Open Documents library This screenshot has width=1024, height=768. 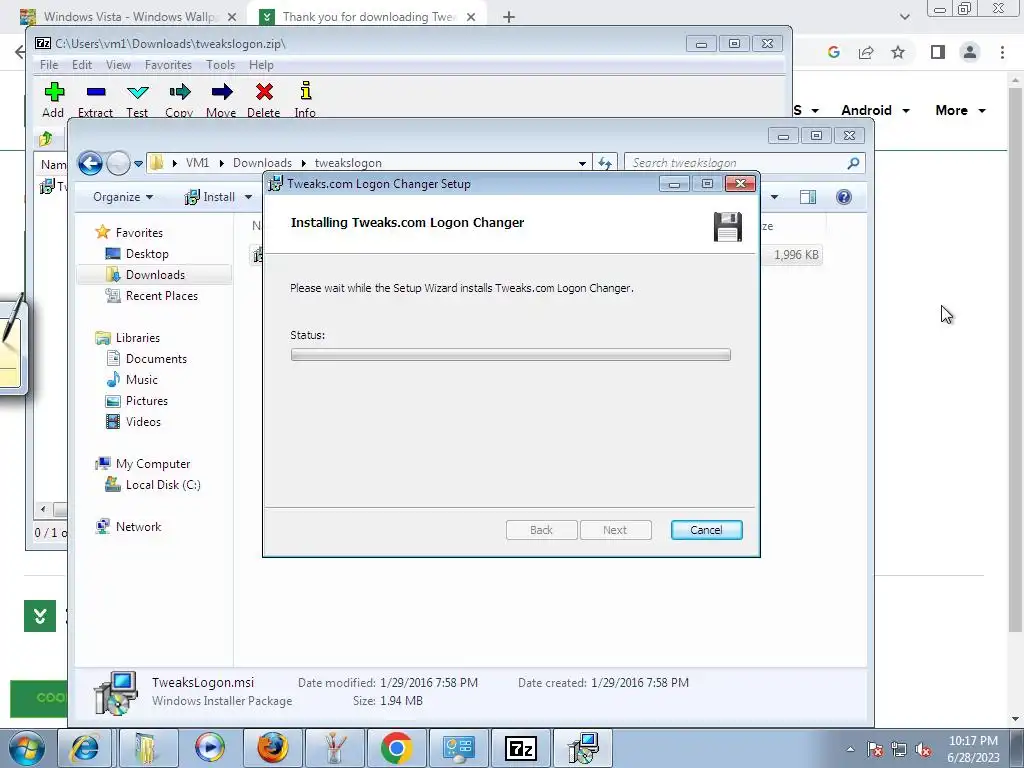[156, 359]
